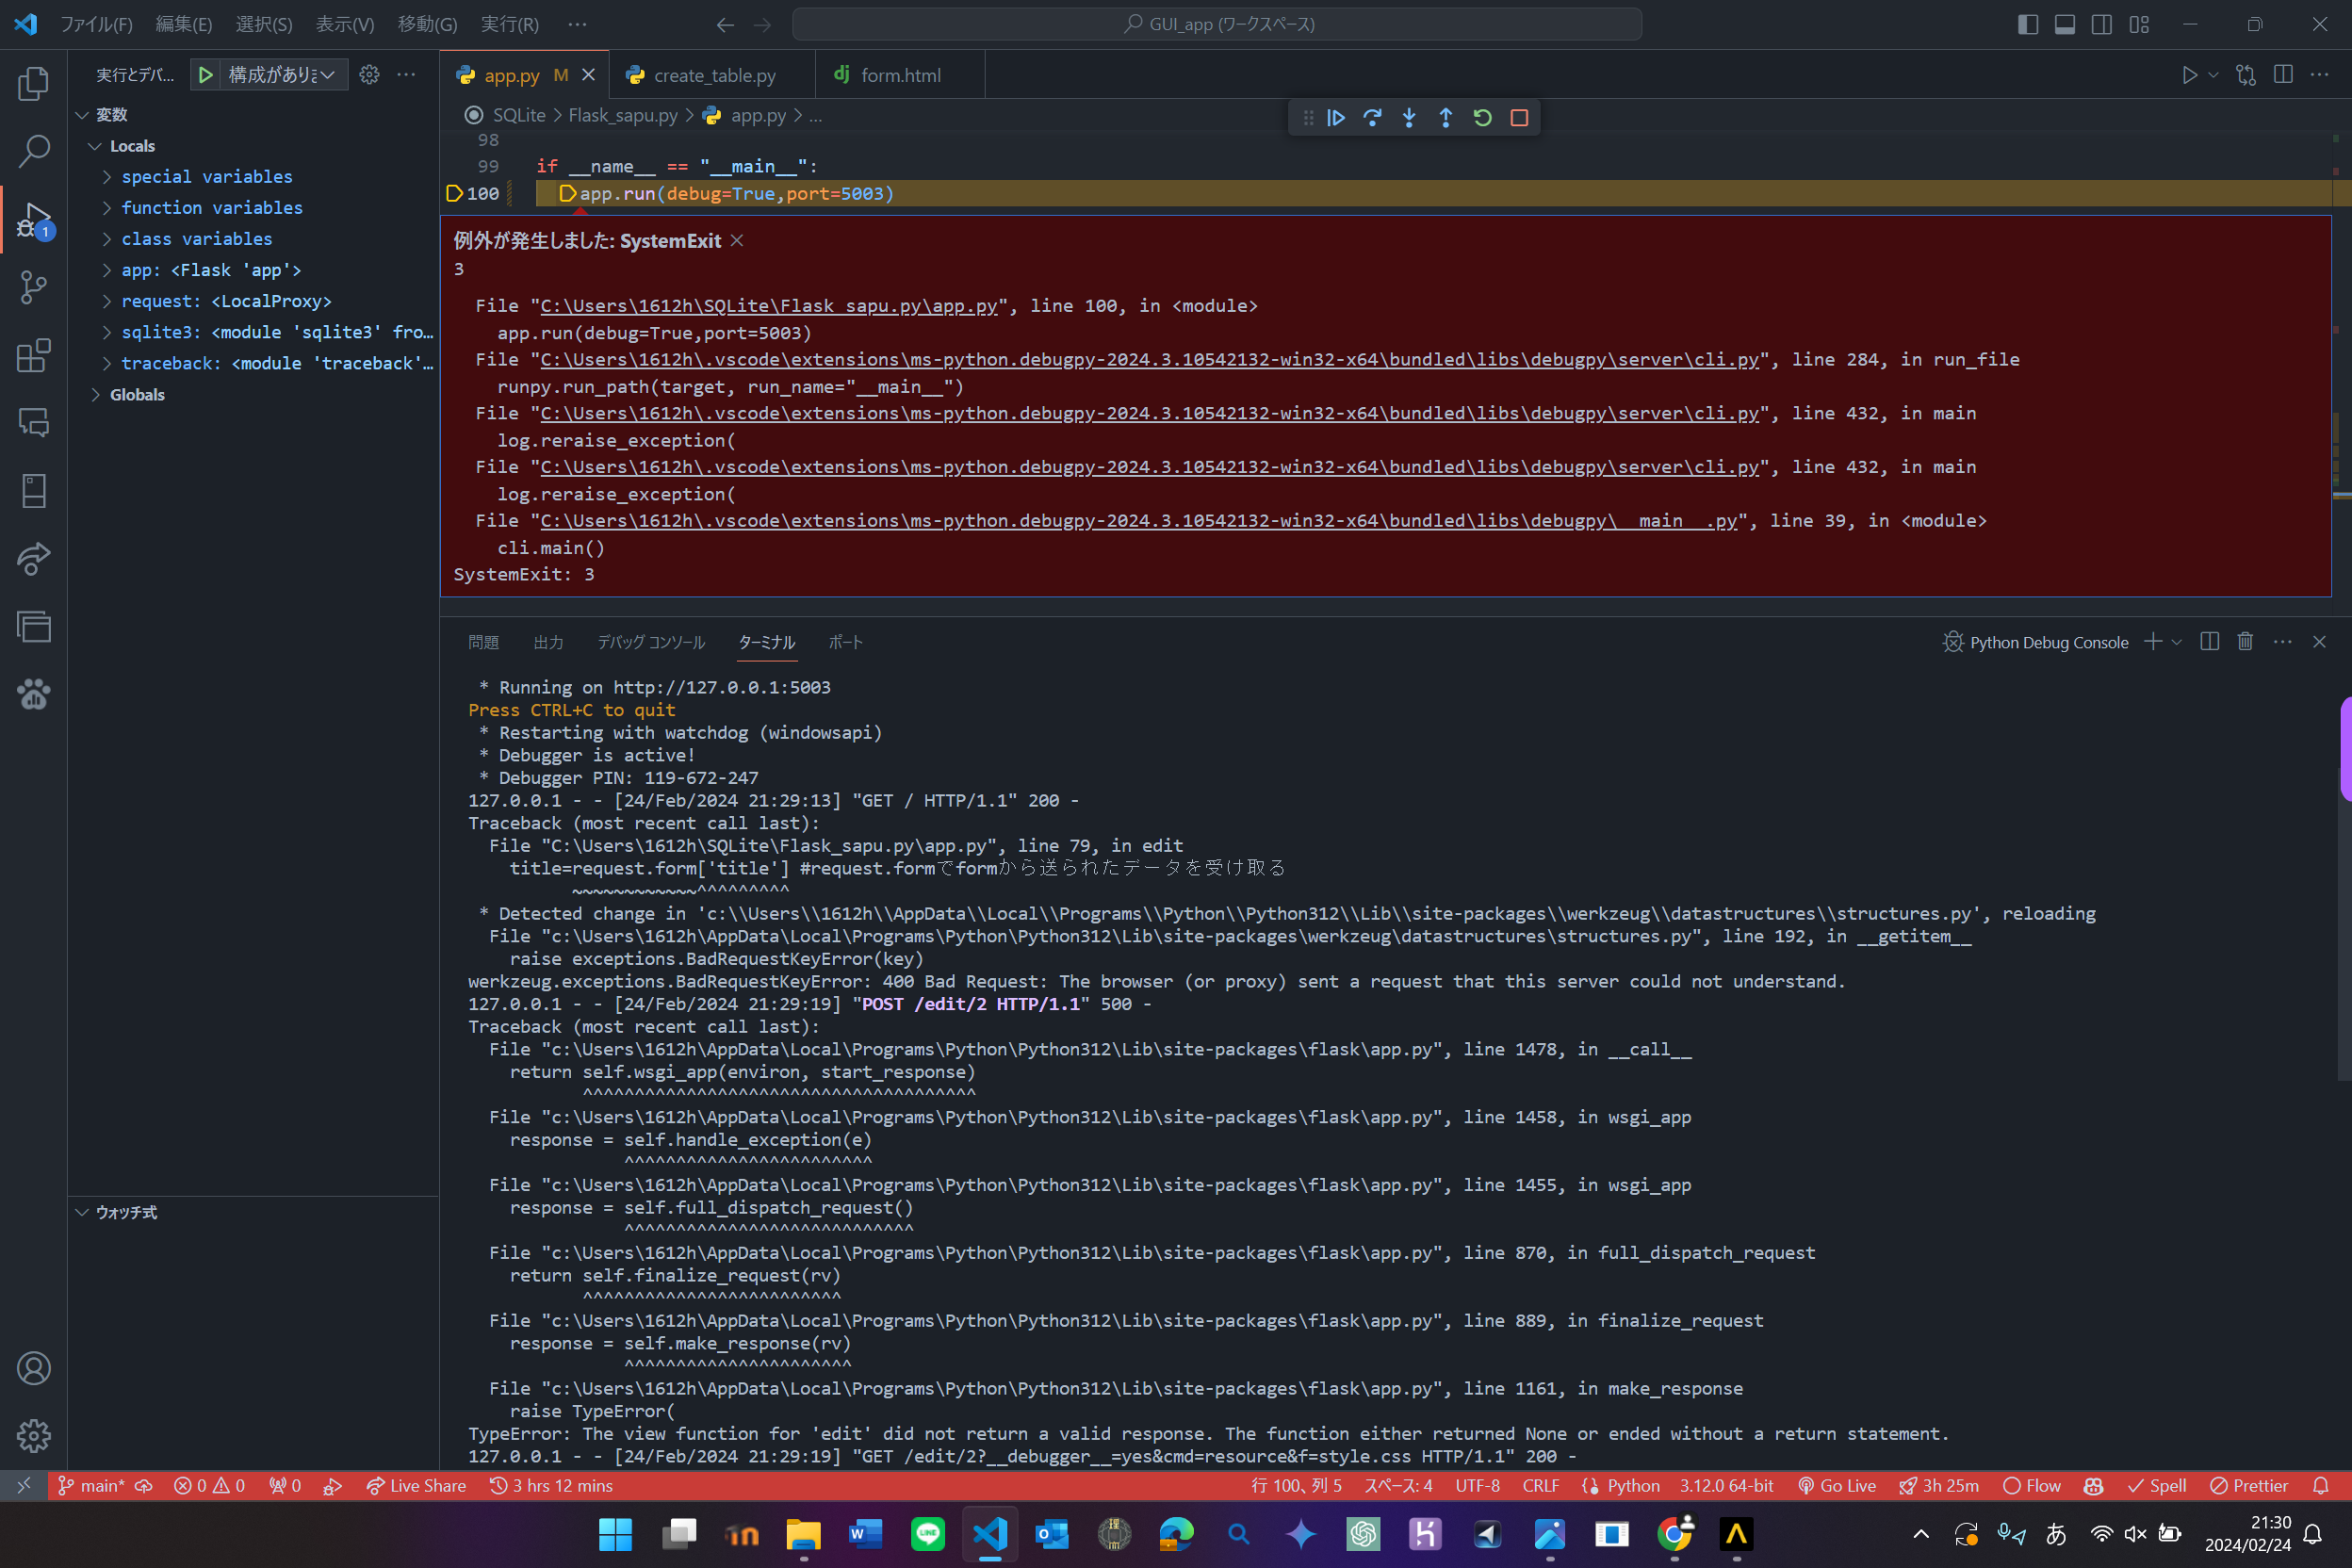Open Source Control view in activity bar
The image size is (2352, 1568).
click(x=33, y=287)
